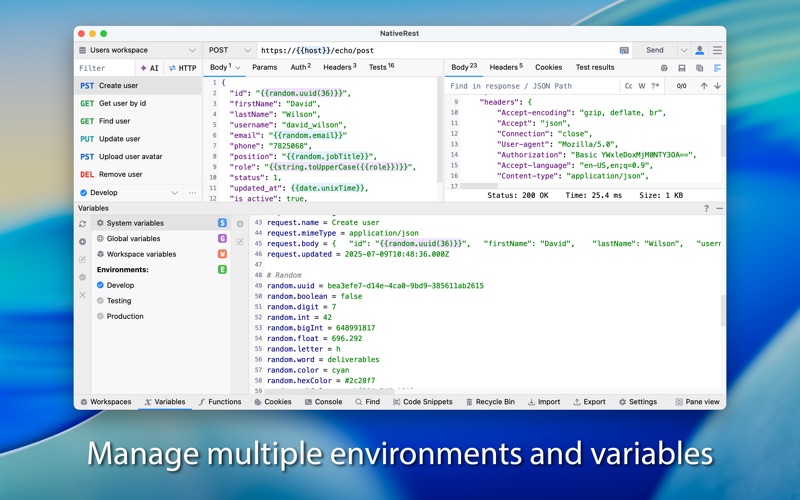Open the Send options dropdown arrow
Image resolution: width=800 pixels, height=500 pixels.
(684, 50)
